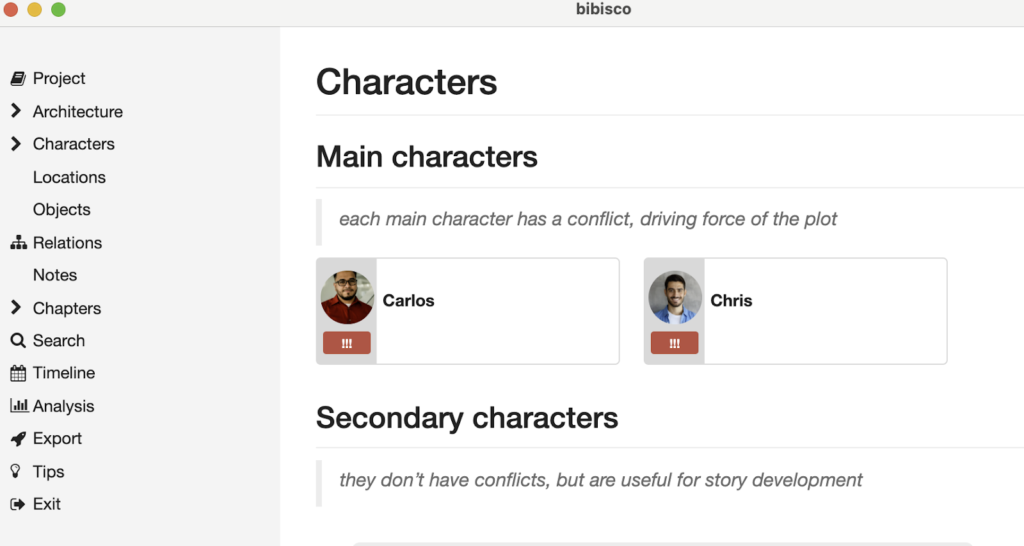Open Chris's profile photo
Image resolution: width=1024 pixels, height=546 pixels.
click(x=675, y=297)
